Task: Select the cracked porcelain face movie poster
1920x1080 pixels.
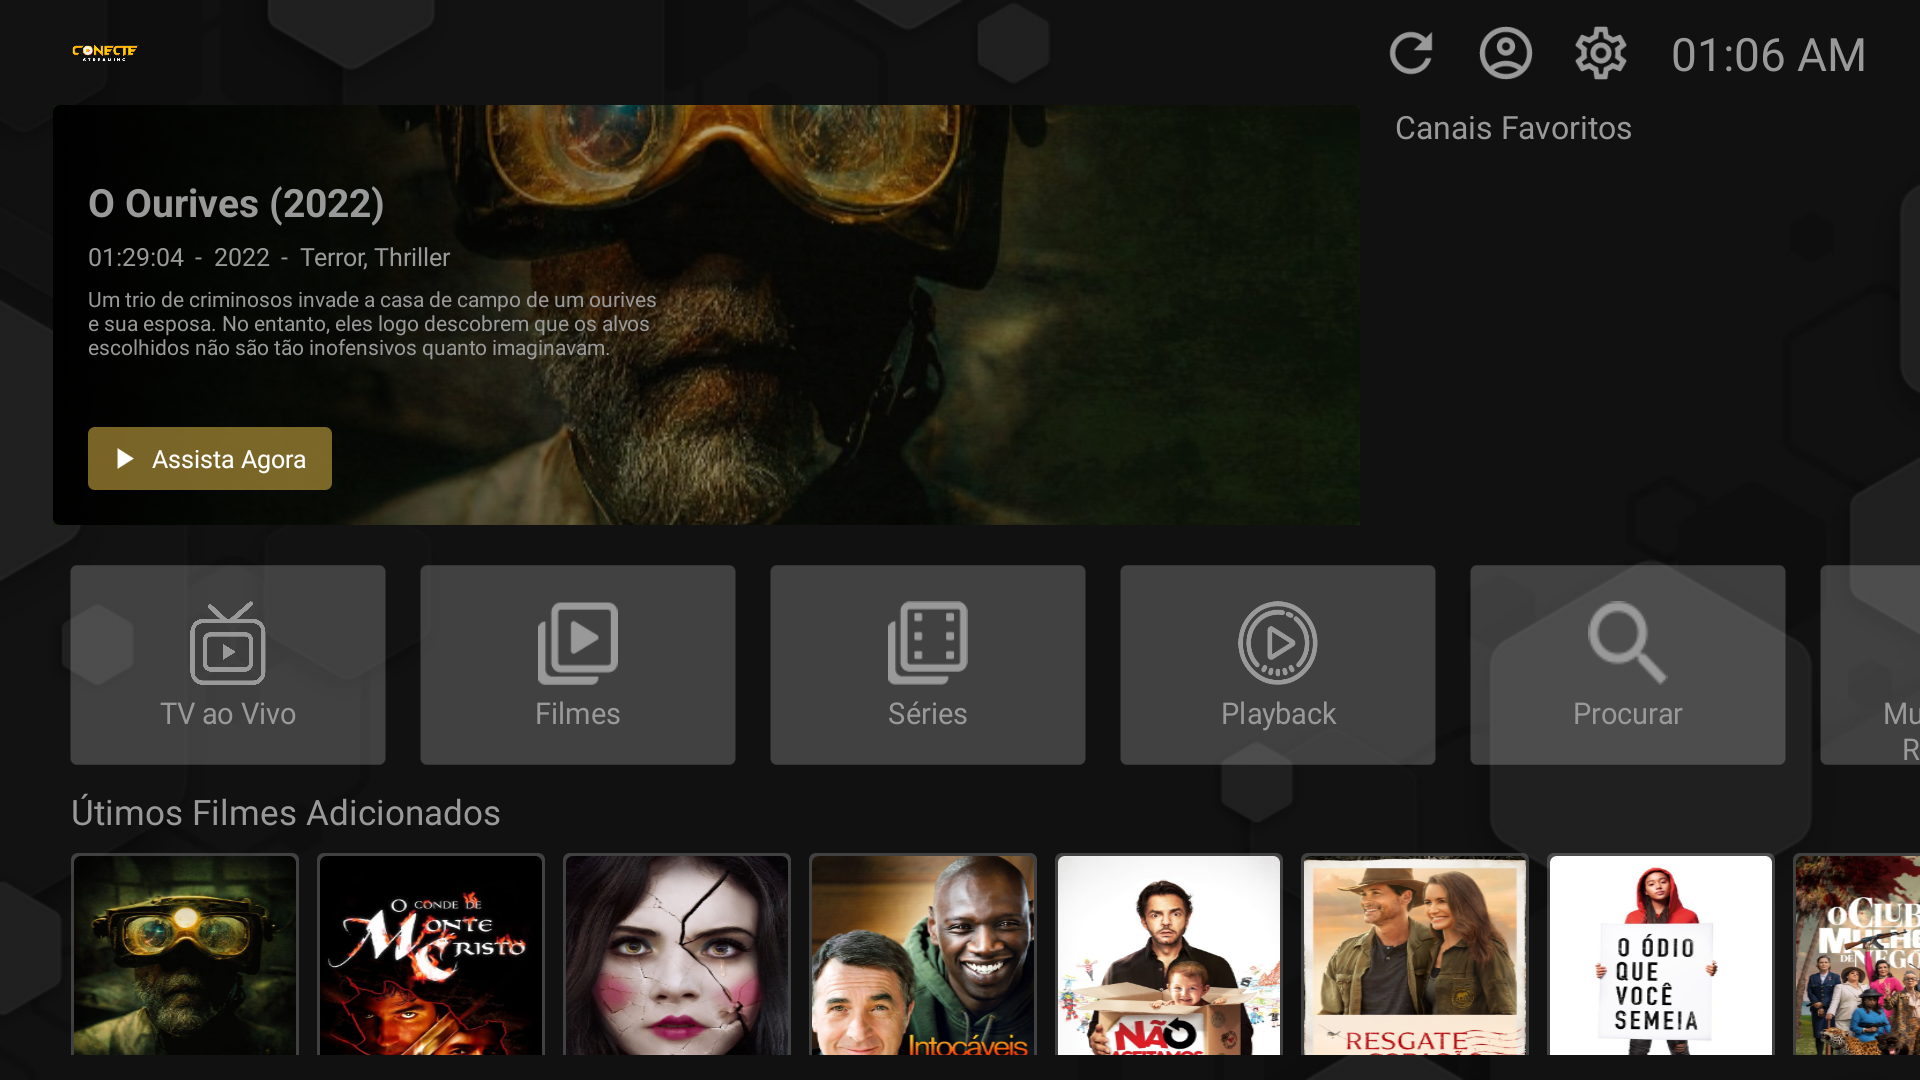Action: pyautogui.click(x=677, y=955)
